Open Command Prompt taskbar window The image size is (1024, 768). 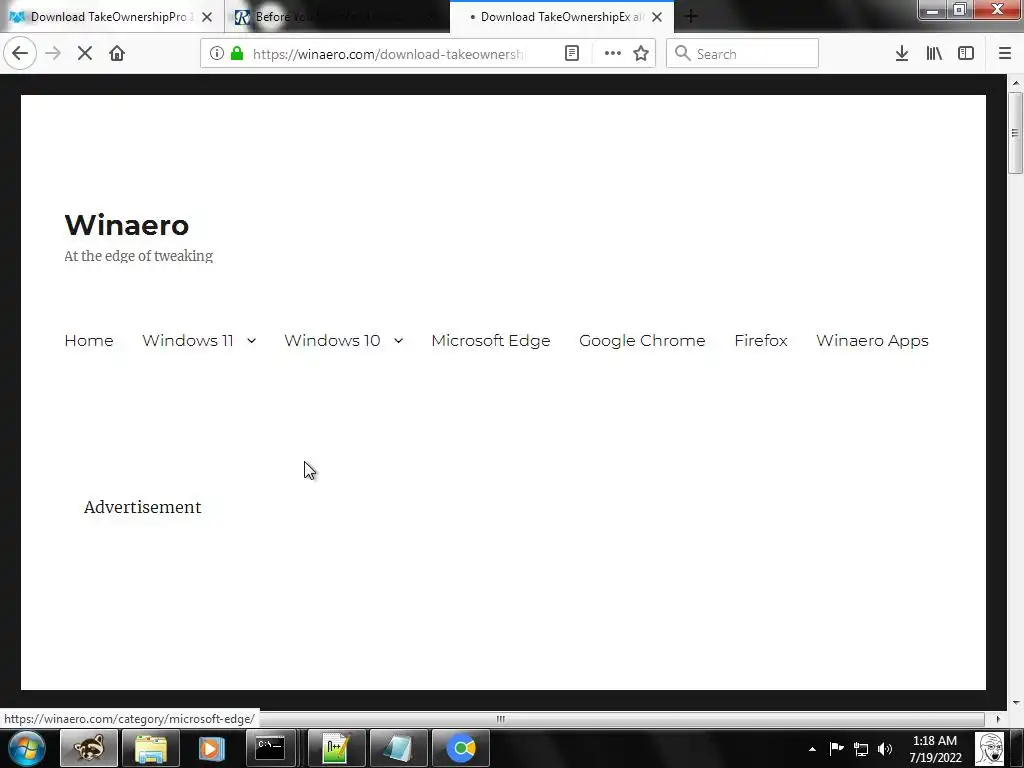tap(270, 748)
